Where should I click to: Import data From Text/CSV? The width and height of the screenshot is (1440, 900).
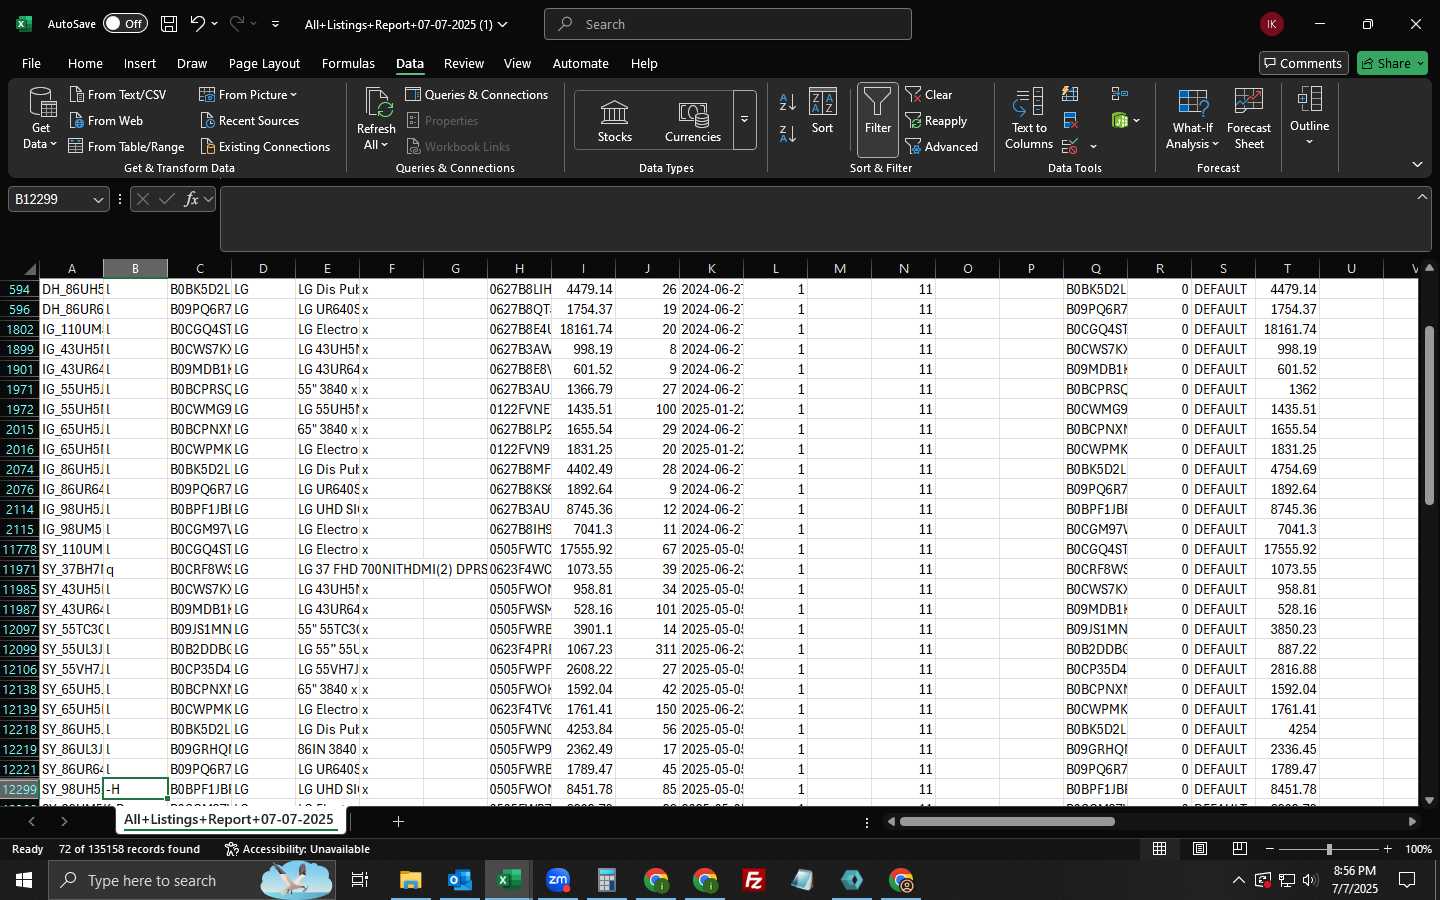tap(117, 94)
